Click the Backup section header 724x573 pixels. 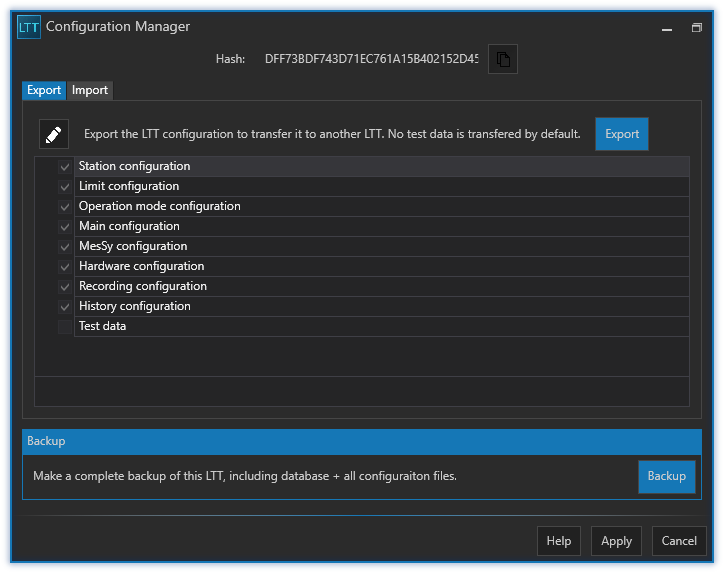pos(362,441)
